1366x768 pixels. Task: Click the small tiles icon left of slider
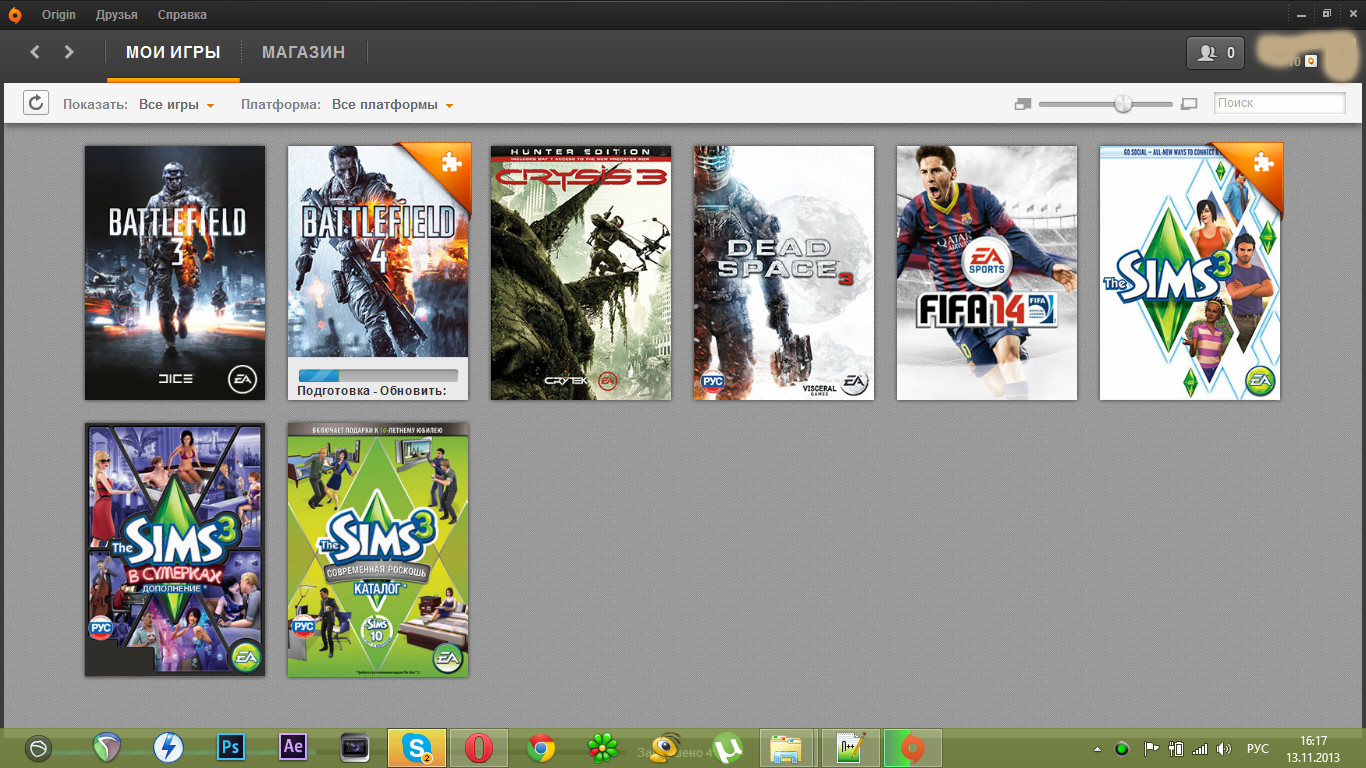1022,104
